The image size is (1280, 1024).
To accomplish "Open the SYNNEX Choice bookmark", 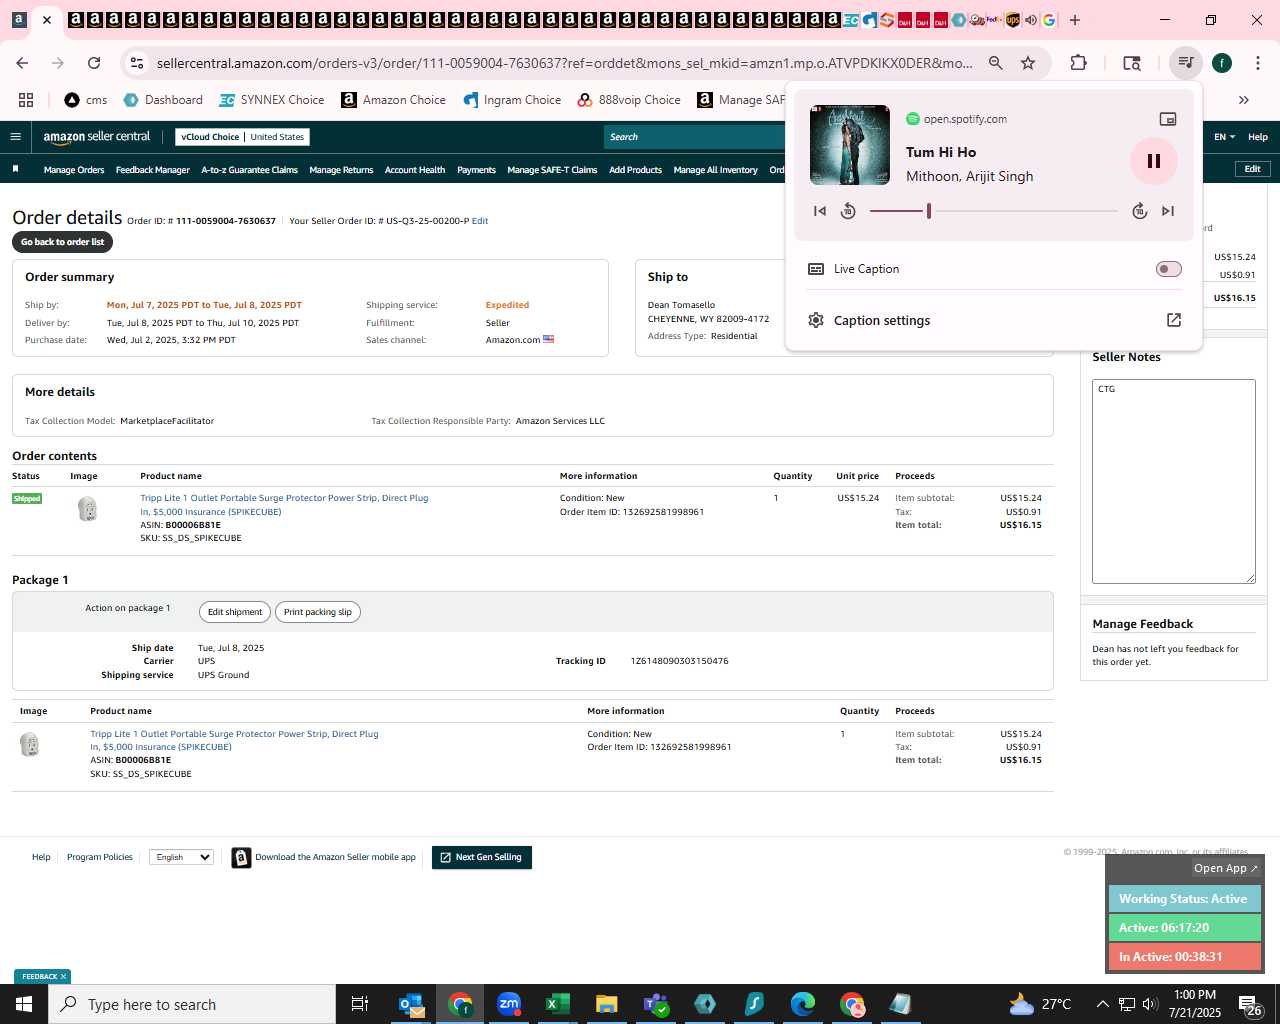I will coord(272,100).
